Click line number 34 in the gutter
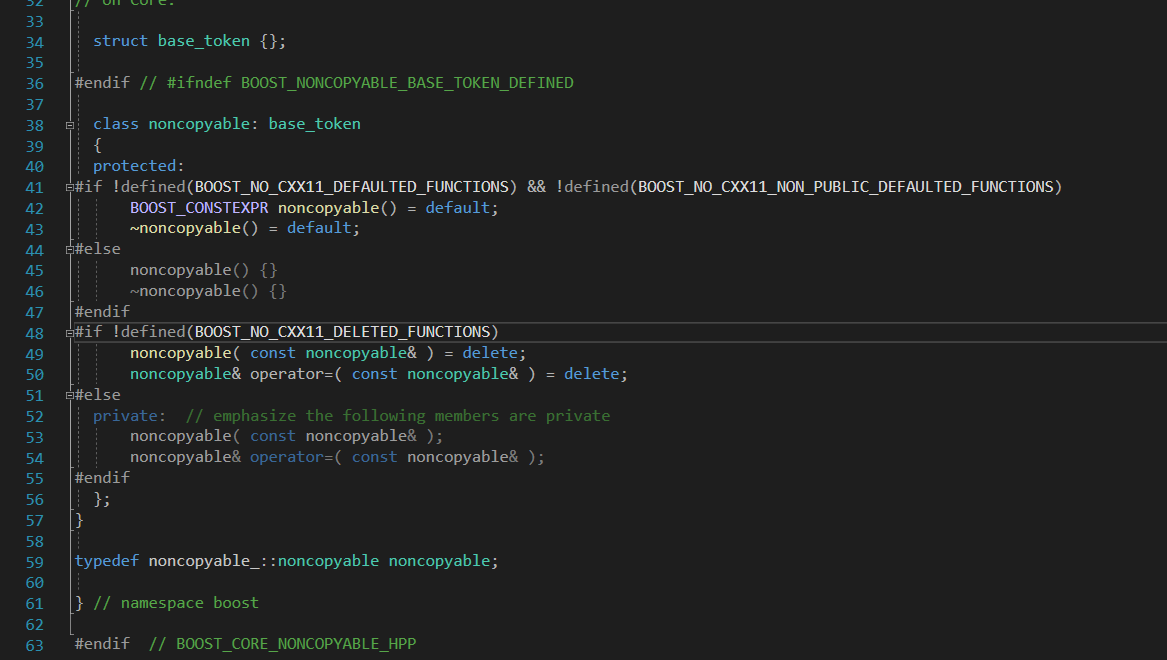1167x660 pixels. pos(35,42)
